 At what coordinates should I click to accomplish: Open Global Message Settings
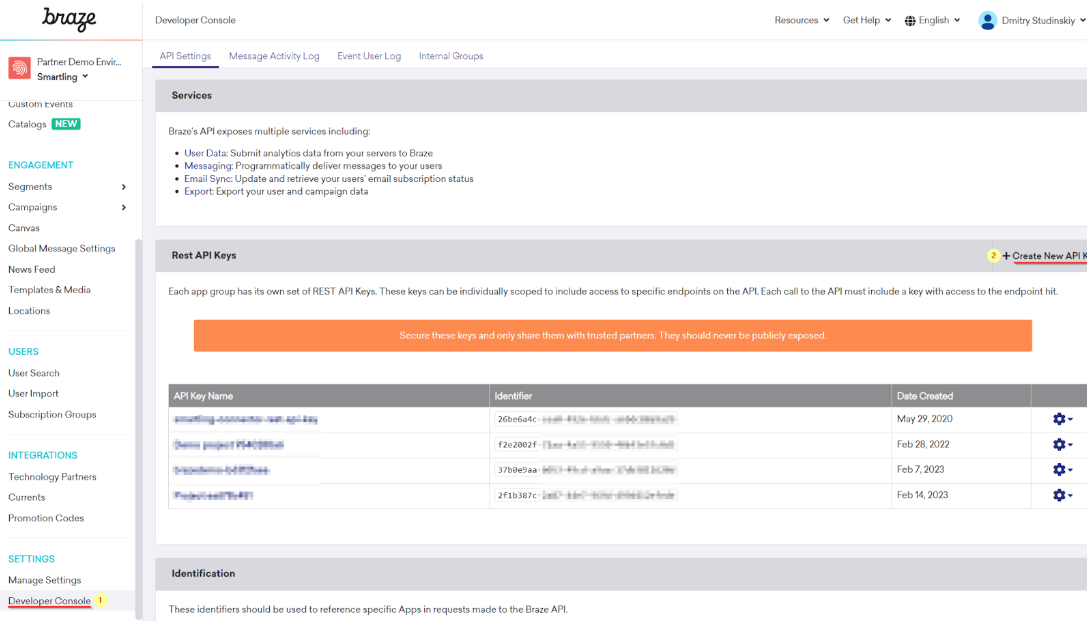pyautogui.click(x=62, y=248)
